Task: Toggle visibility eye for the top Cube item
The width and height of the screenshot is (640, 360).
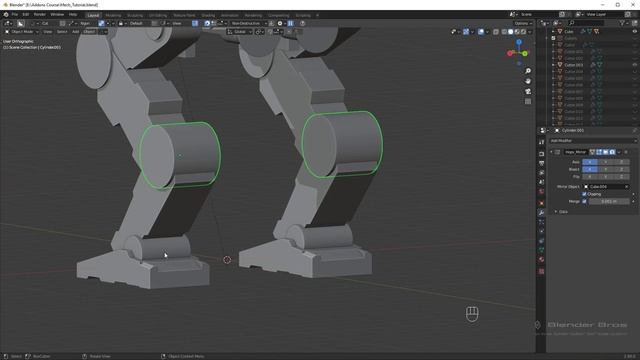Action: click(634, 31)
